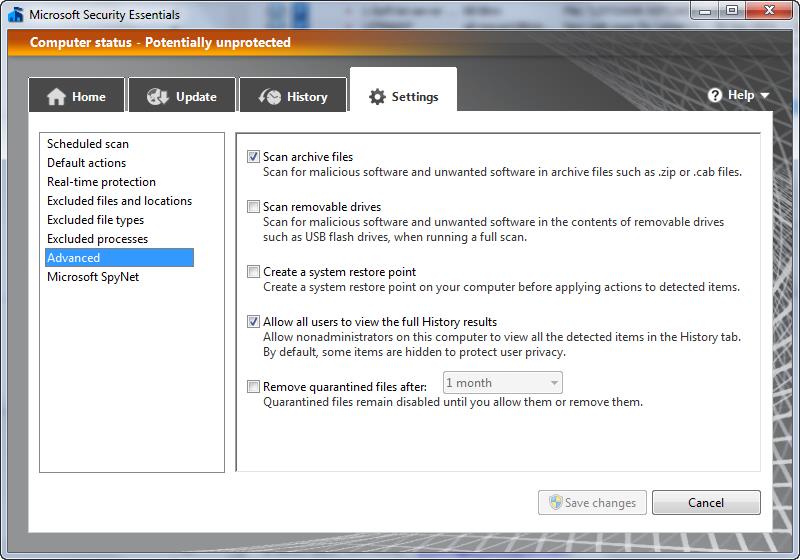
Task: Click the Save changes button
Action: [x=592, y=502]
